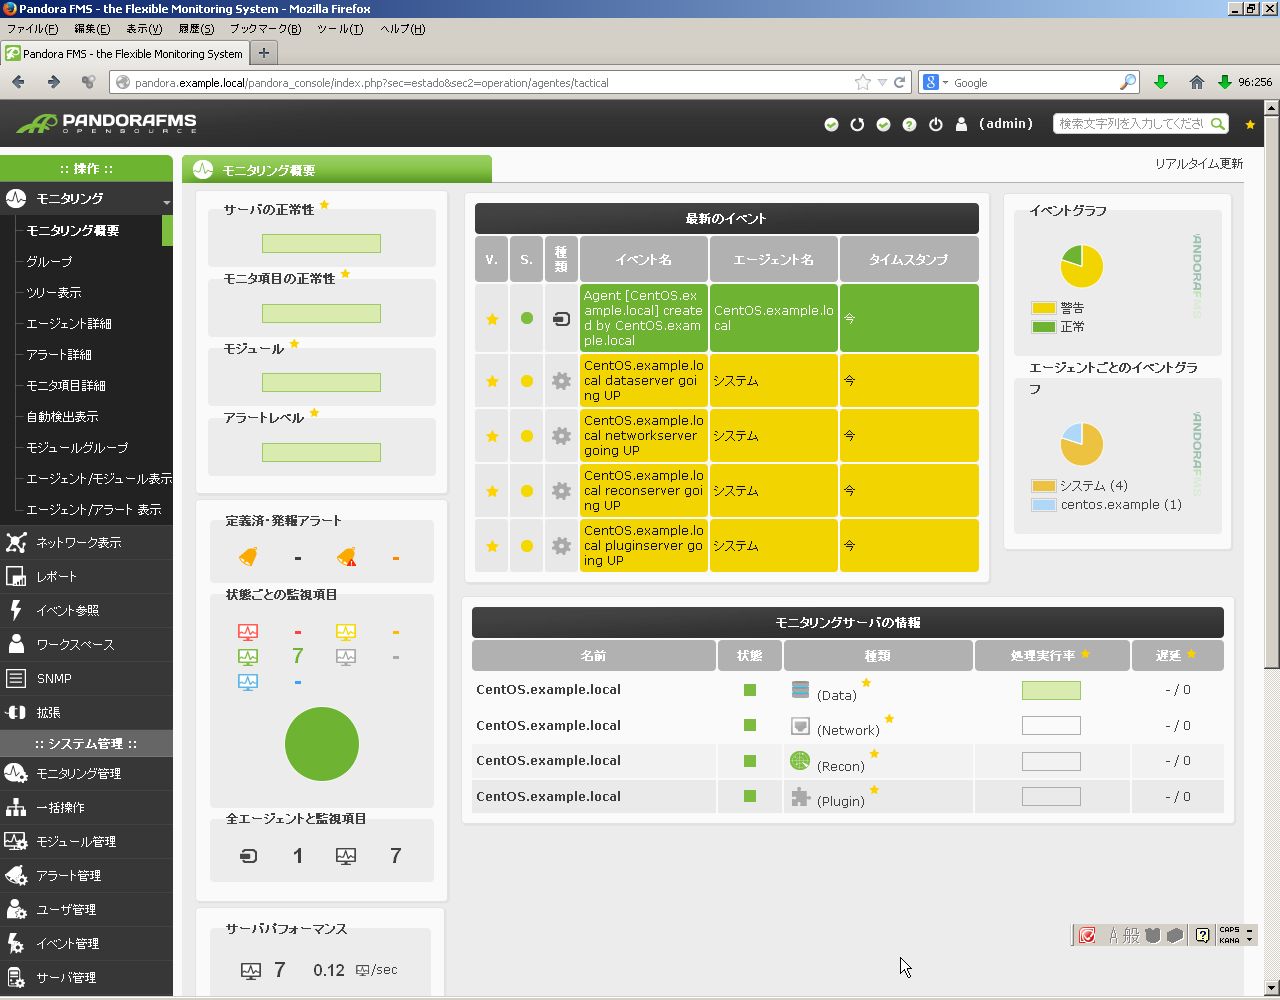Open the アラート管理 bell icon
The width and height of the screenshot is (1280, 1000).
coord(16,875)
